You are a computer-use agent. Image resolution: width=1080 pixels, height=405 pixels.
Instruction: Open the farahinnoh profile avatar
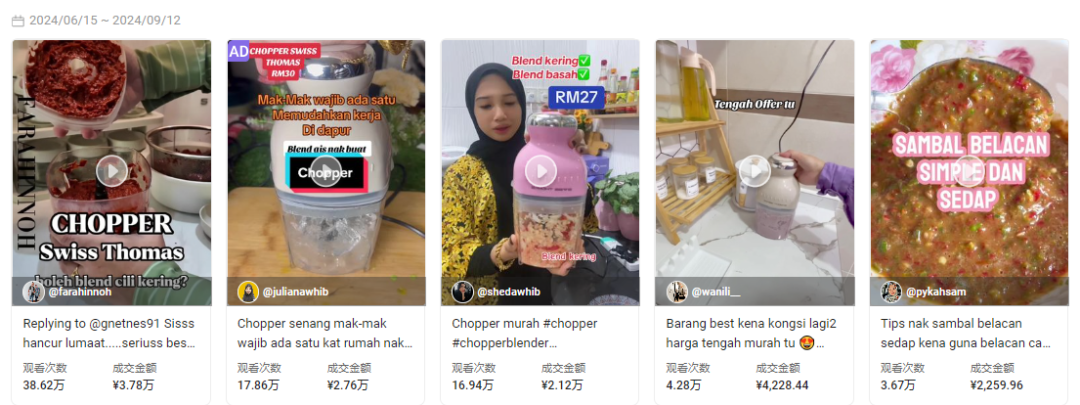34,292
